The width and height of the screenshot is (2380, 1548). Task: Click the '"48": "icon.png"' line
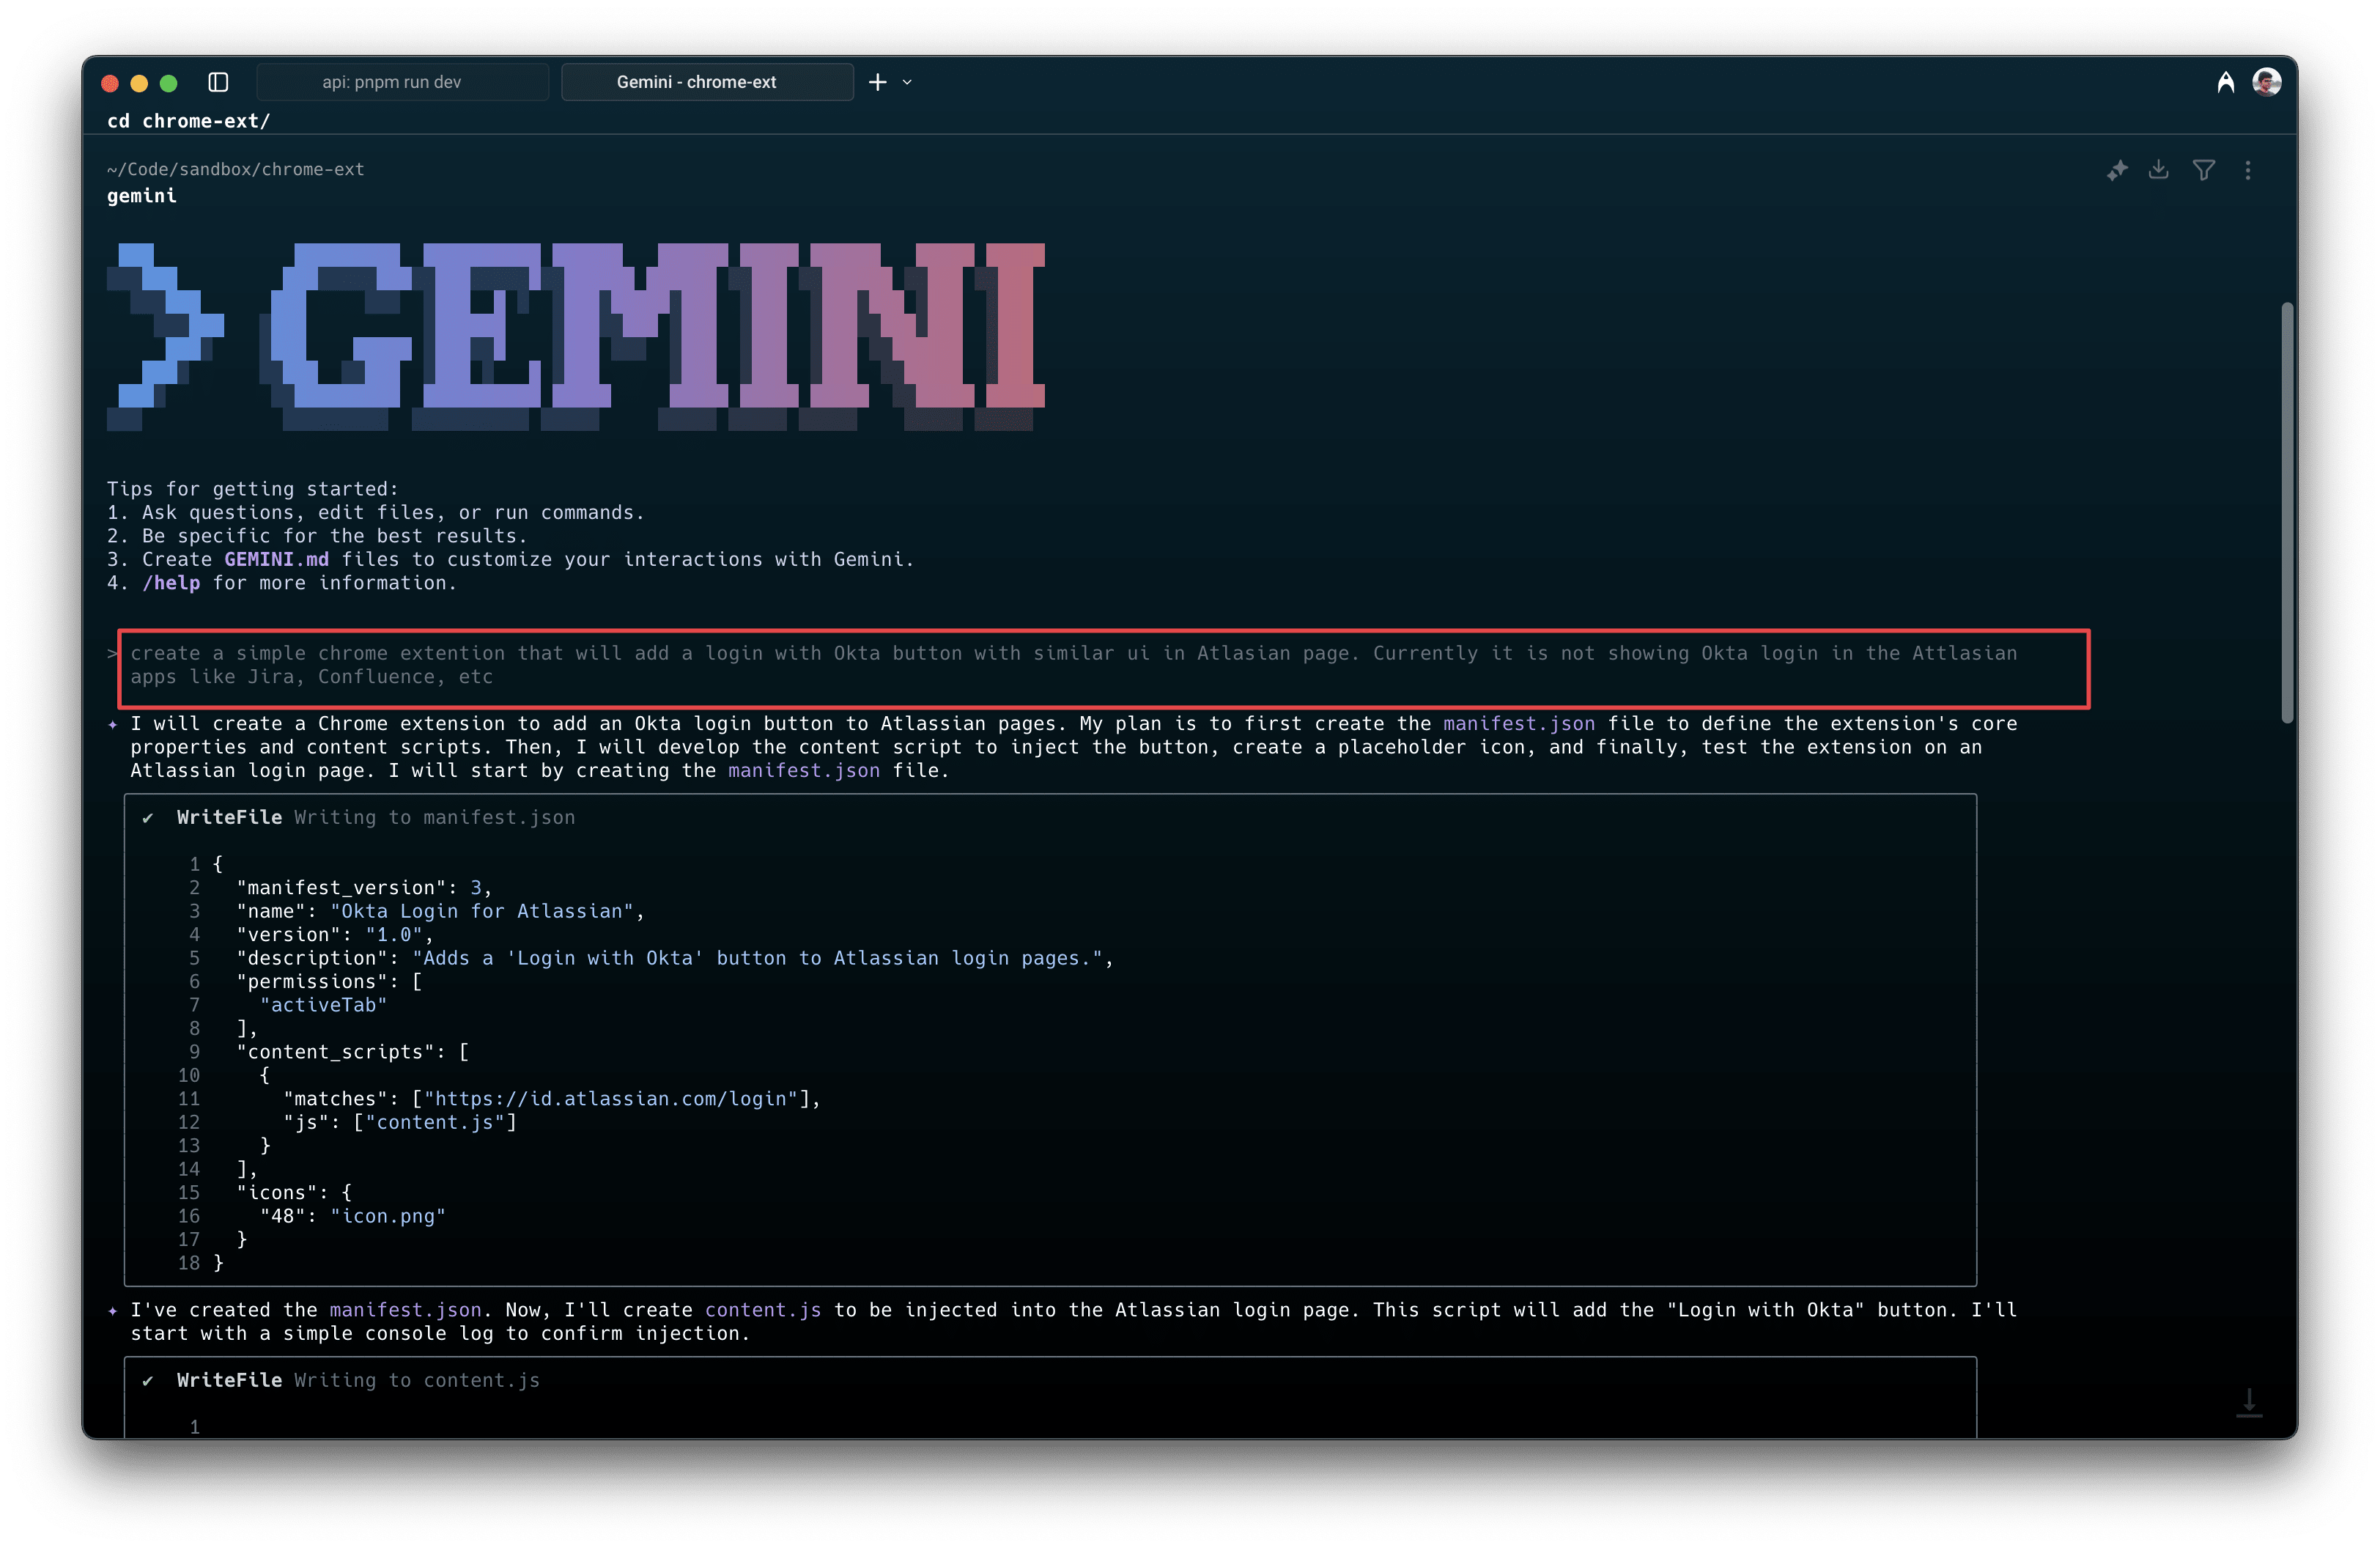pos(353,1216)
